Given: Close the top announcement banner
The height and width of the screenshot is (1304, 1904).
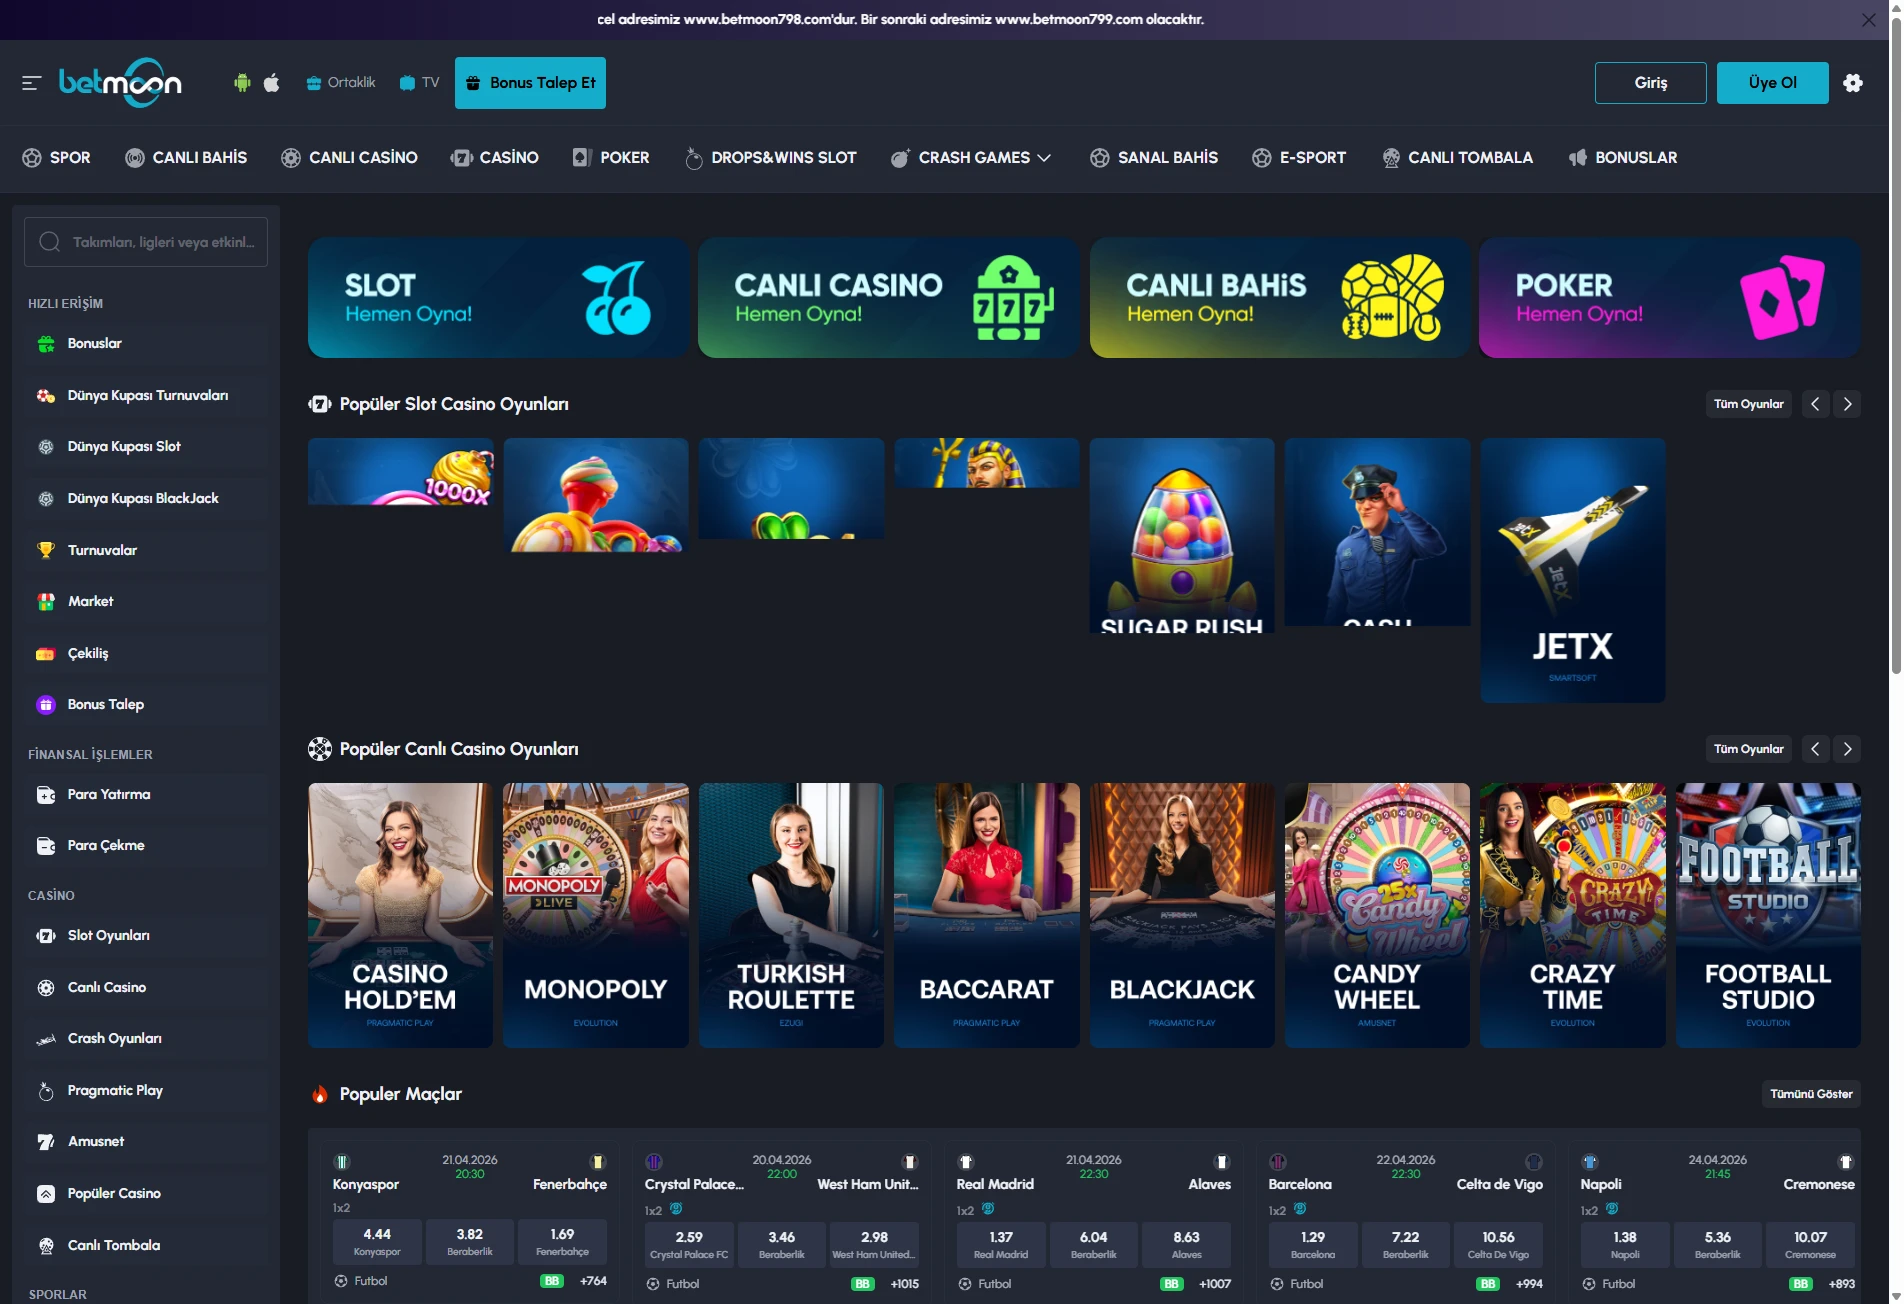Looking at the screenshot, I should click(1868, 20).
